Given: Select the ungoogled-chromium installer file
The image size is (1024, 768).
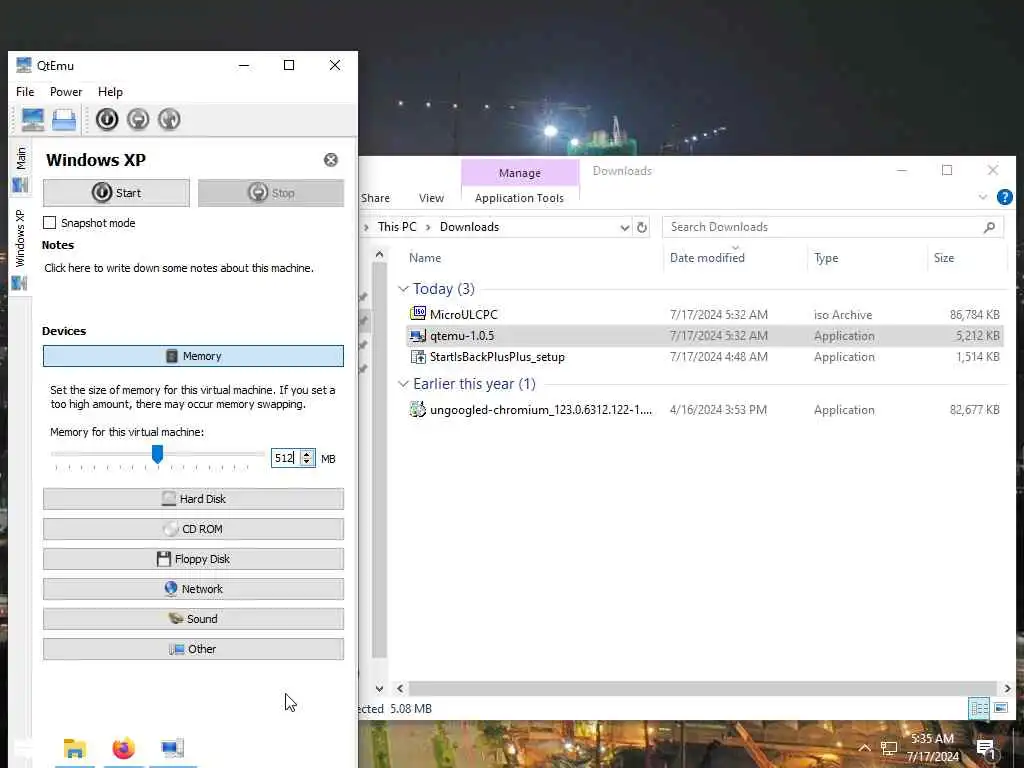Looking at the screenshot, I should (x=705, y=410).
